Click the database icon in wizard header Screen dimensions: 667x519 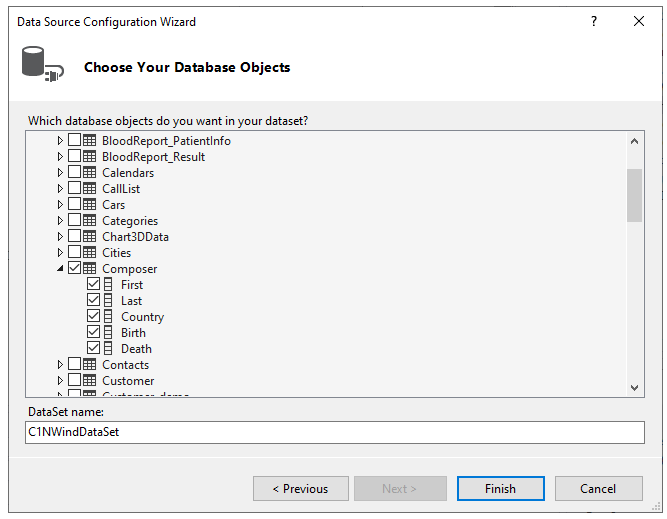point(40,64)
